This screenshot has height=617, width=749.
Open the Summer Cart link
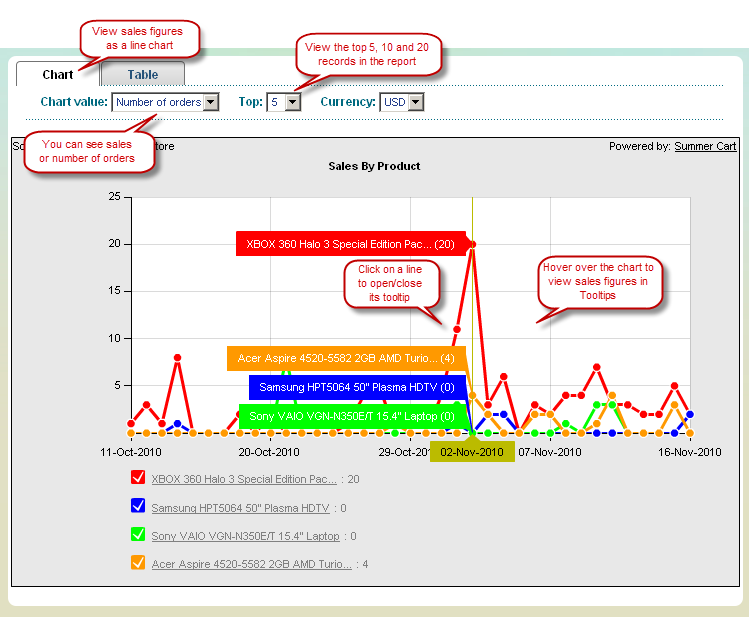[705, 146]
